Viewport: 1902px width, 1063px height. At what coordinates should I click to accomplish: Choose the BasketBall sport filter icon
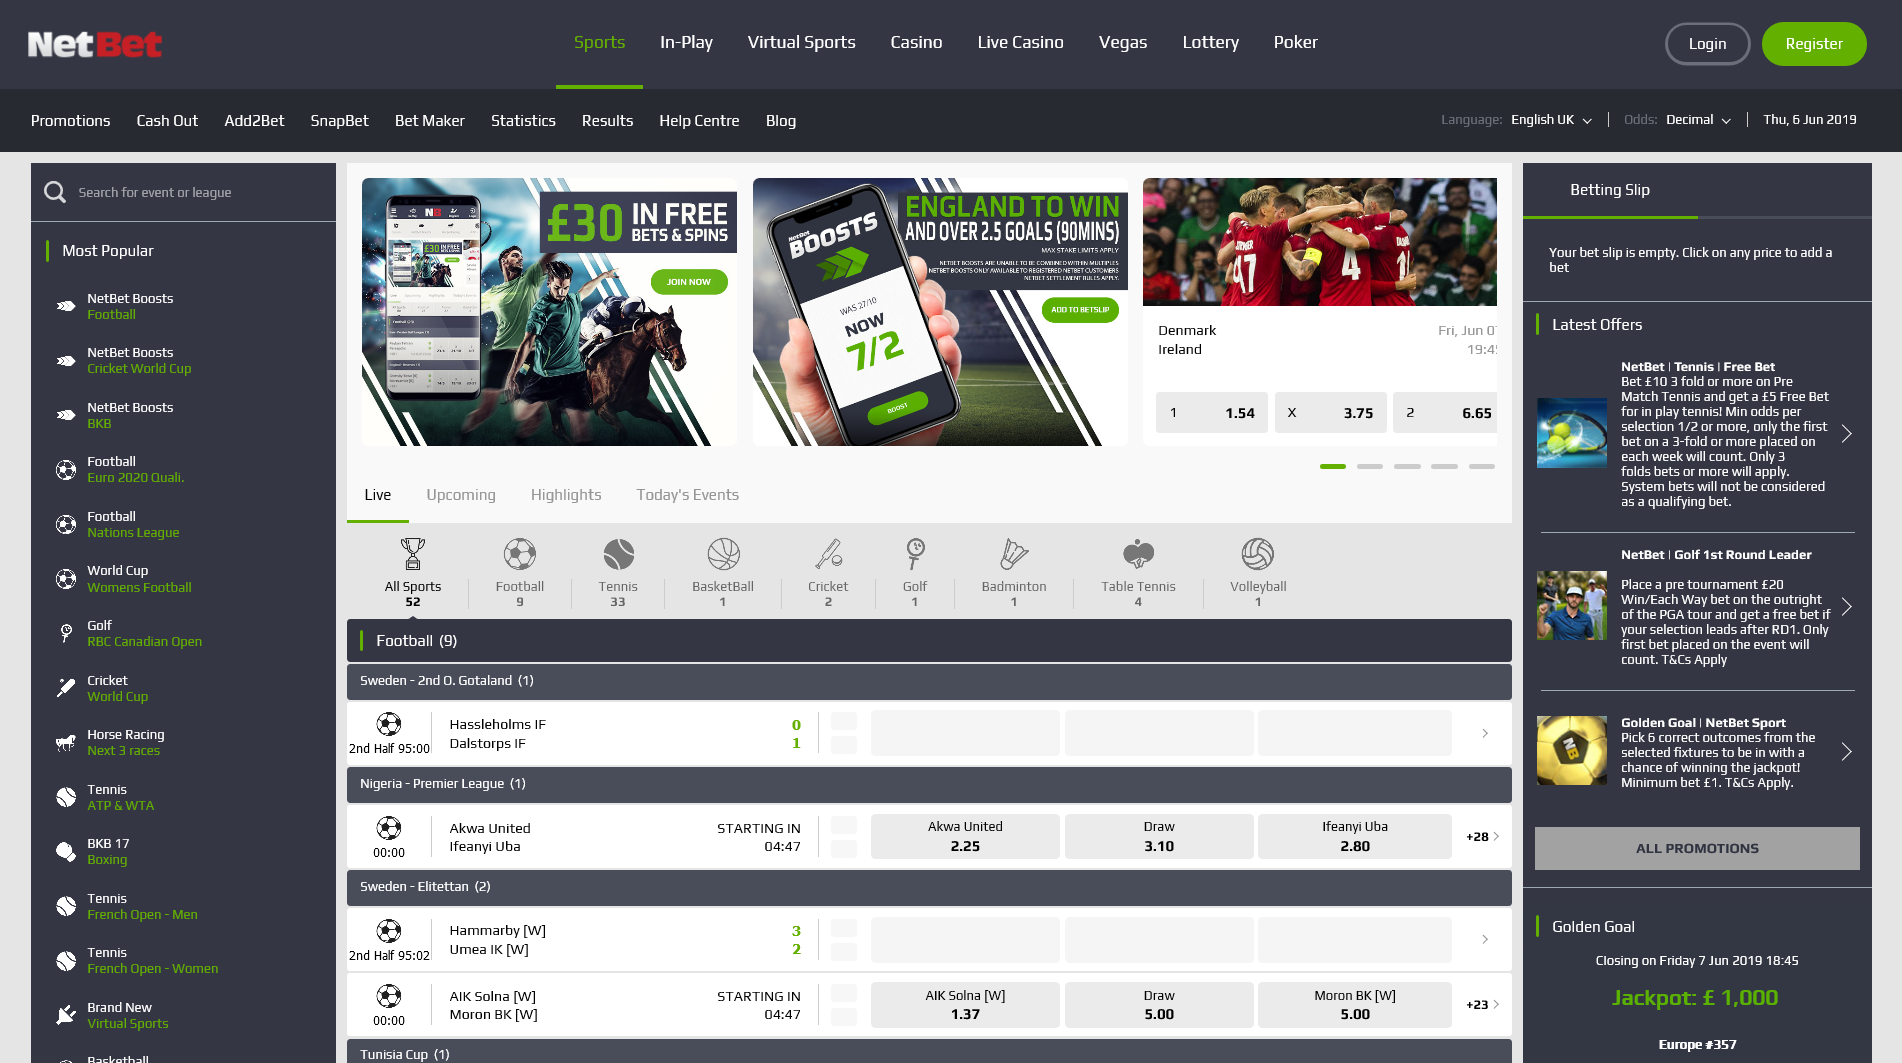pos(723,555)
